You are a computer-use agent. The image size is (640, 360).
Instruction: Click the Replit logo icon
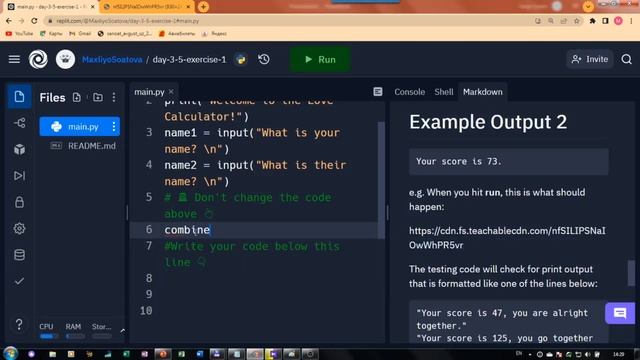click(x=38, y=60)
